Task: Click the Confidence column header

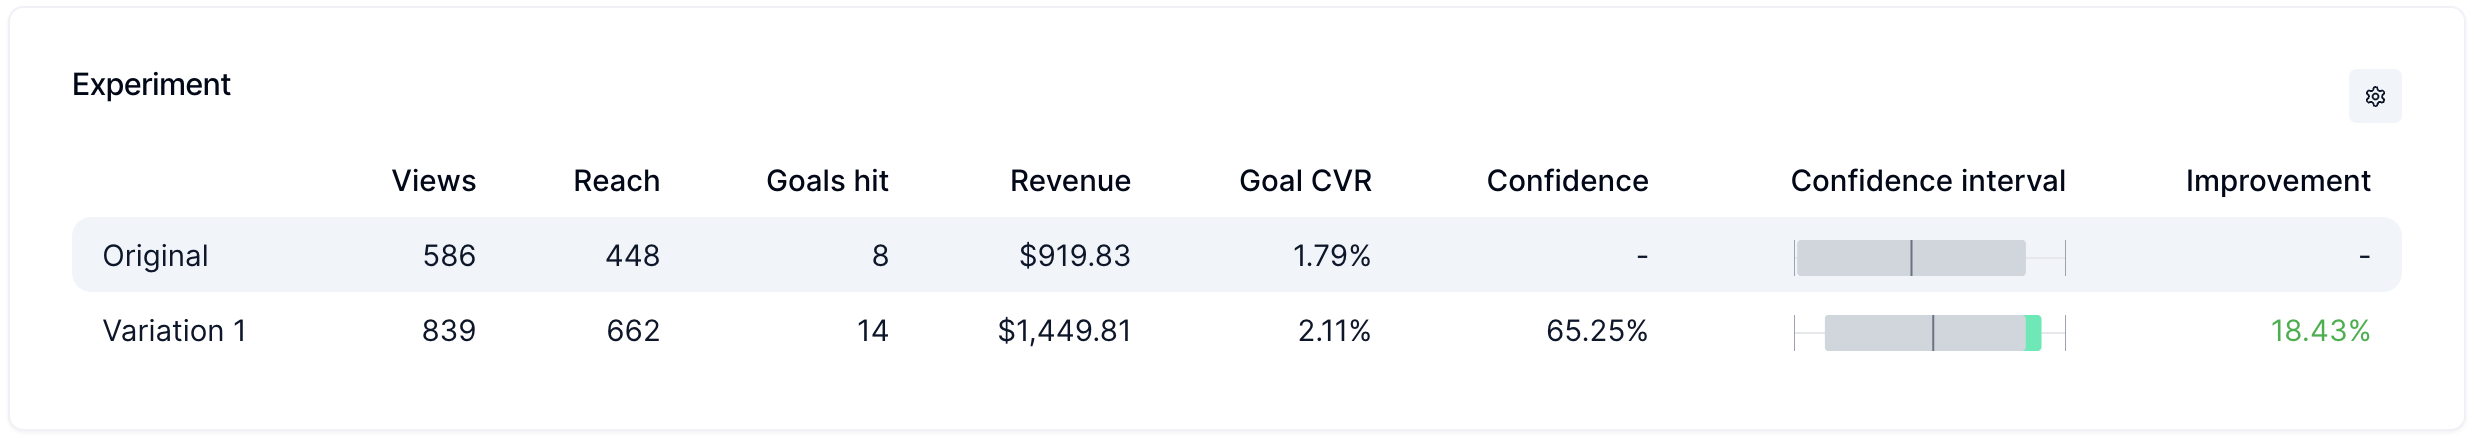Action: click(1567, 181)
